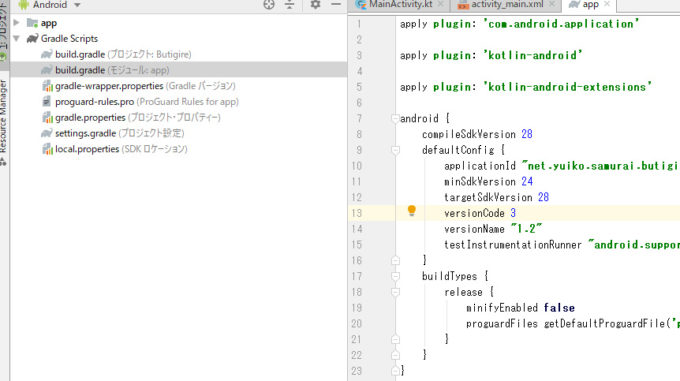The width and height of the screenshot is (680, 381).
Task: Click 'com.android.application' plugin string
Action: click(562, 24)
